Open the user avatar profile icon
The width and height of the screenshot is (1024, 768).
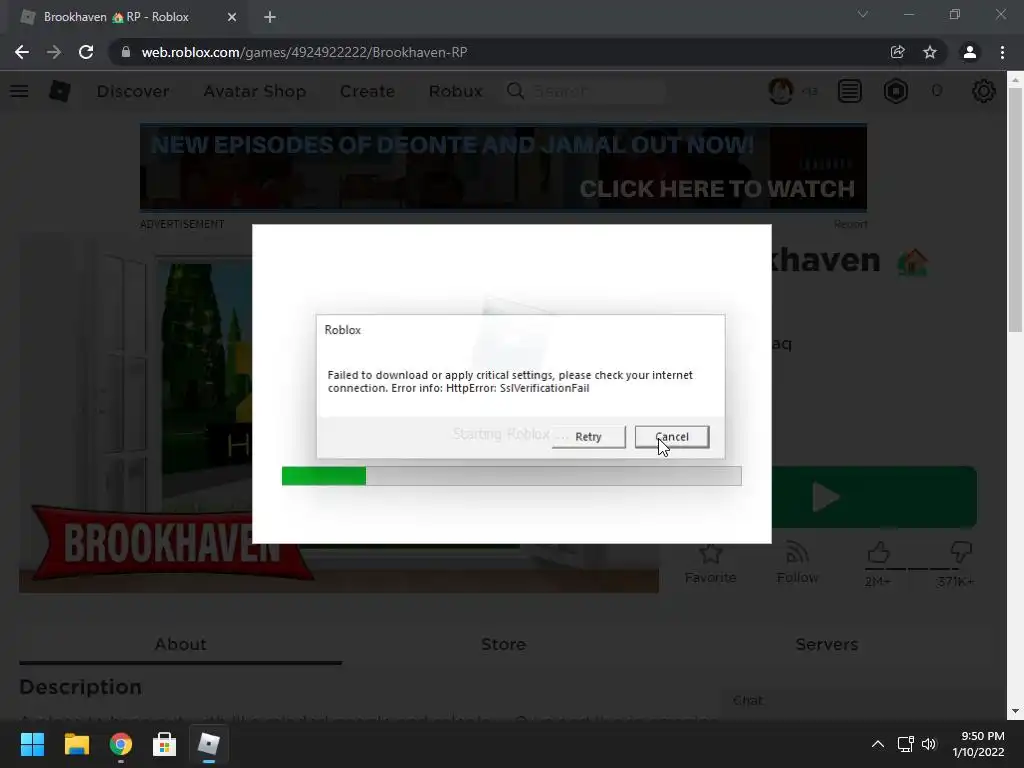[781, 91]
